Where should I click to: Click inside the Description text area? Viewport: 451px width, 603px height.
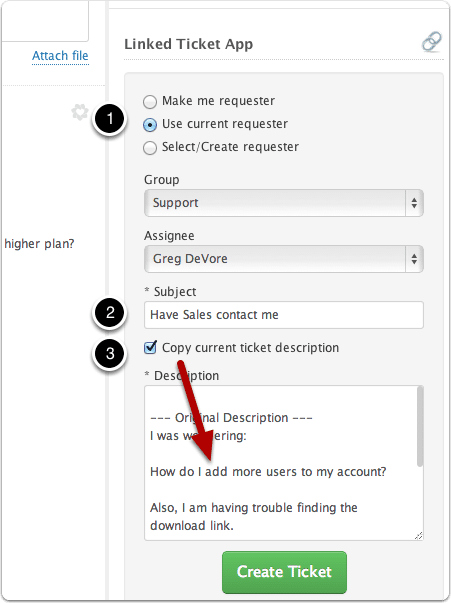[281, 463]
